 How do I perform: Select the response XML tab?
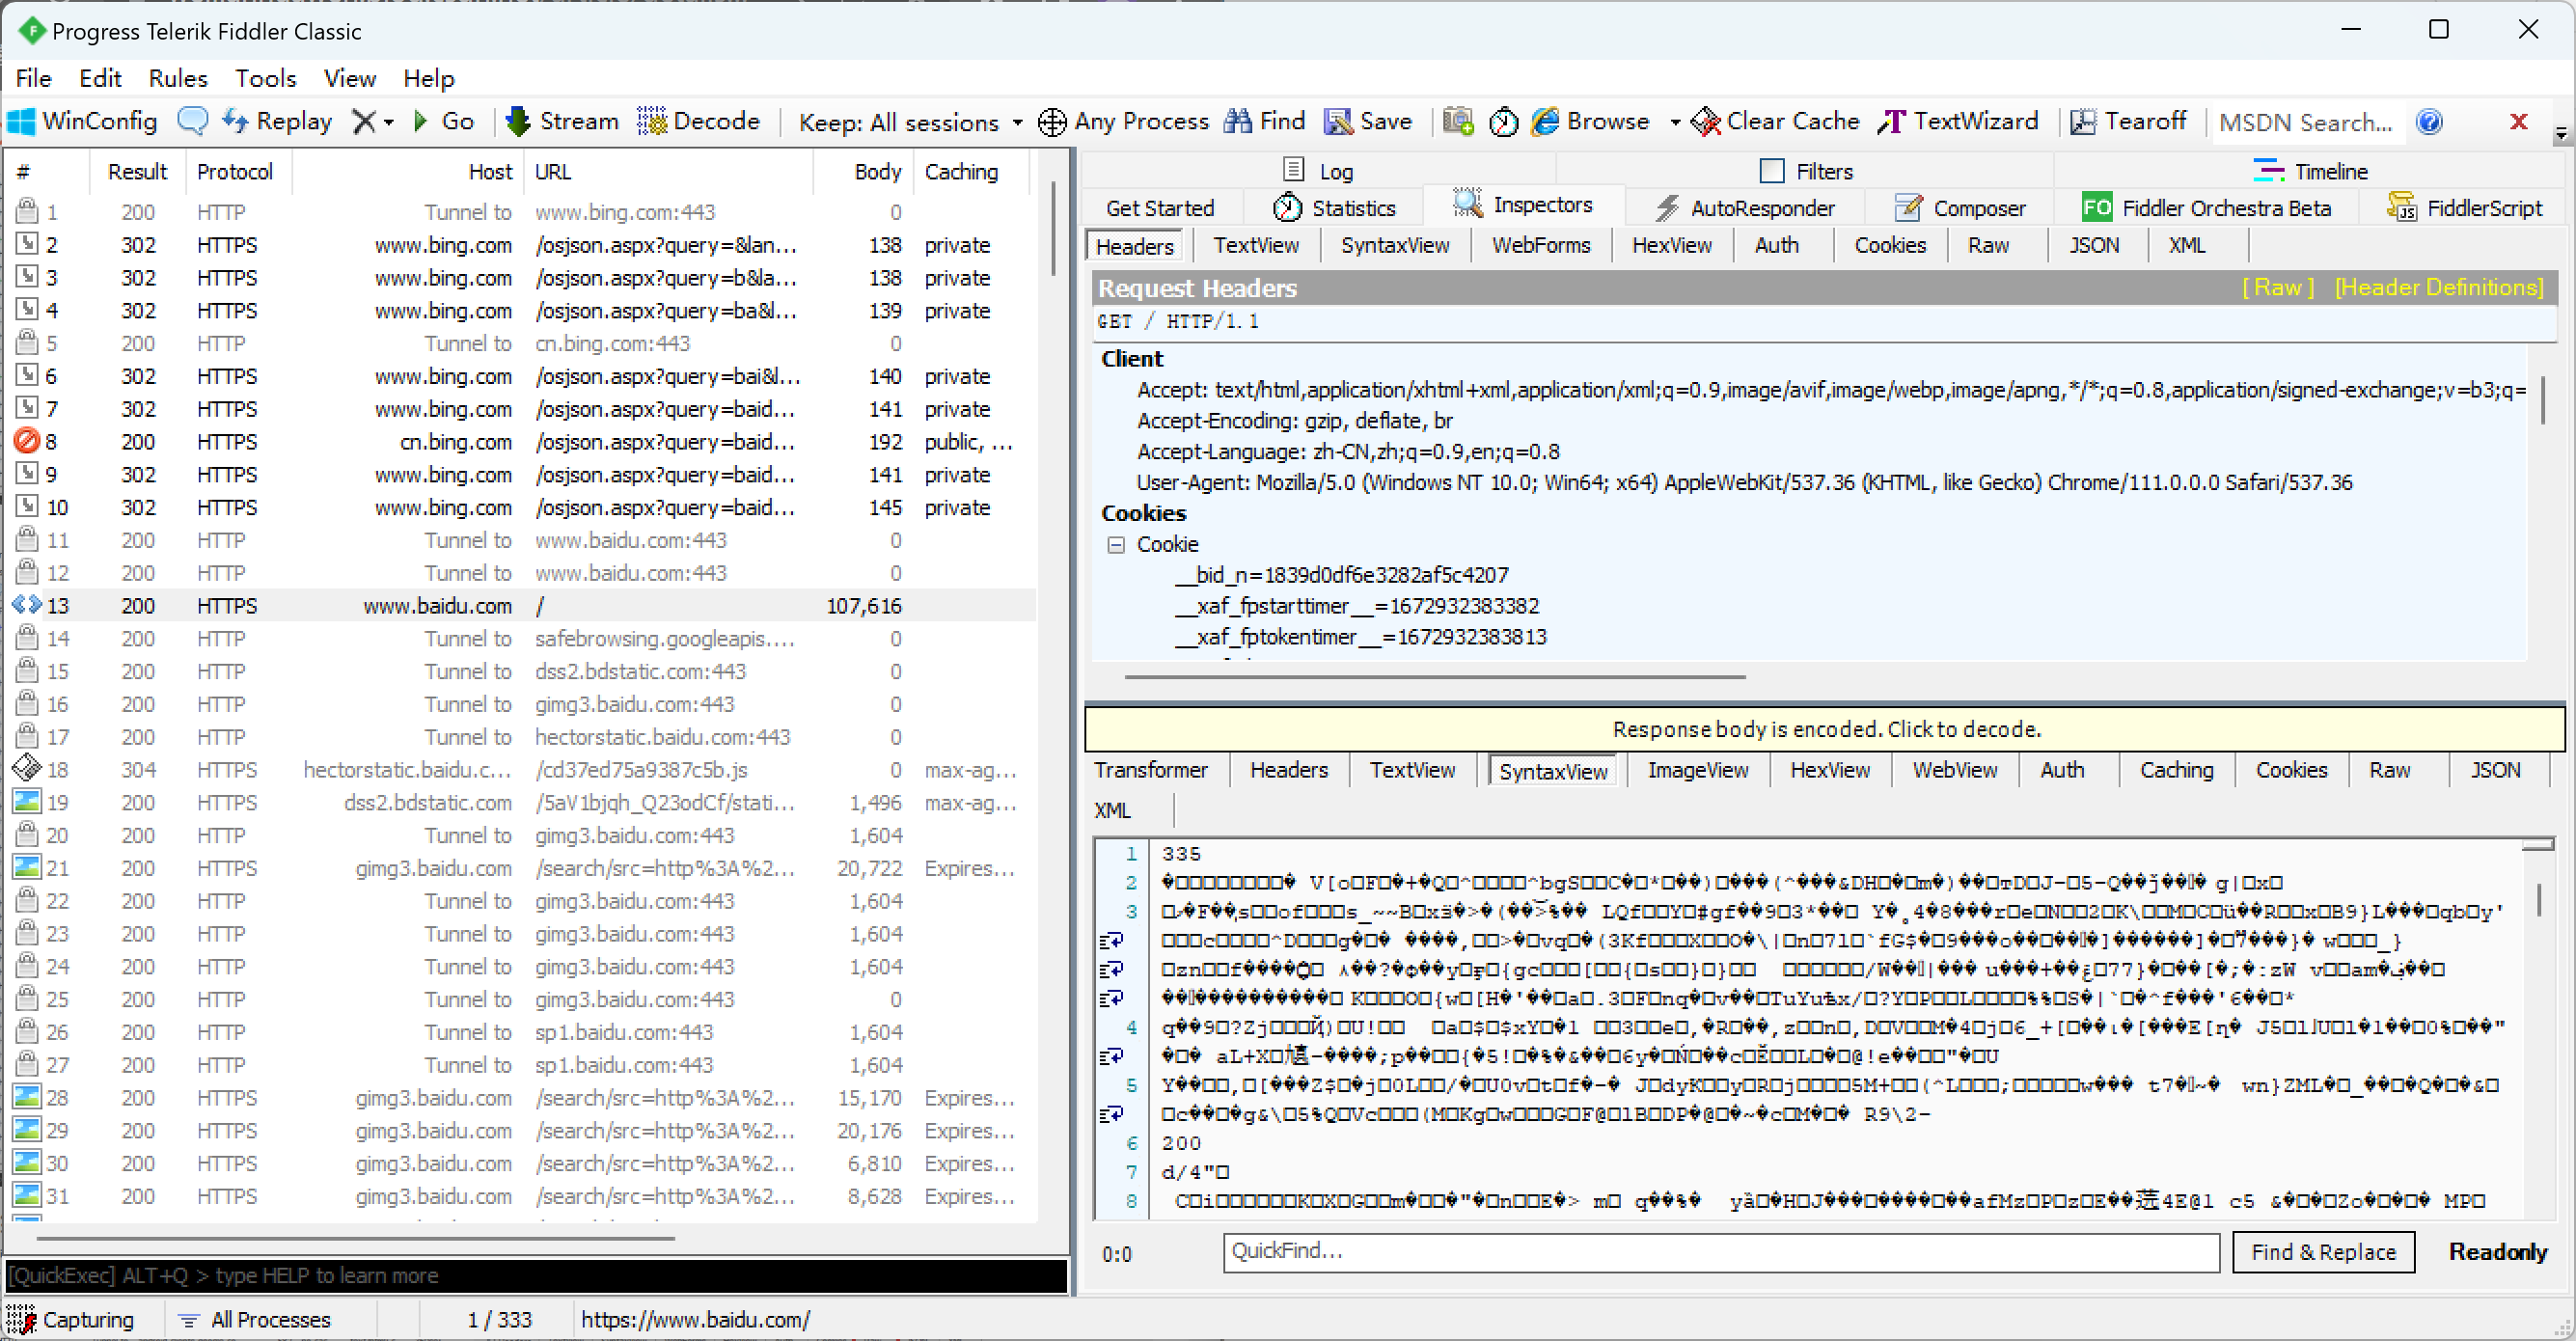pos(1112,810)
